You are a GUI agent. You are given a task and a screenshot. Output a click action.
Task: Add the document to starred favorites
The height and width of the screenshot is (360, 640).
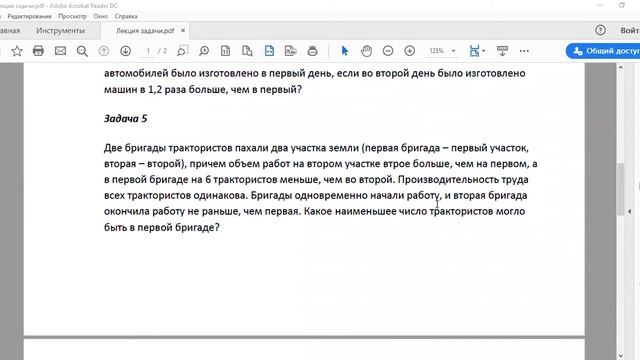pos(17,51)
